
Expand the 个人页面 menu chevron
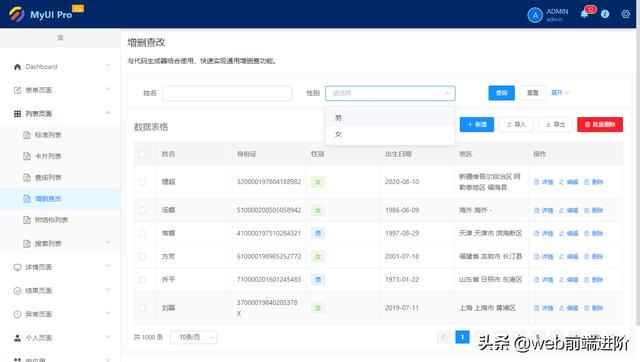click(x=108, y=337)
